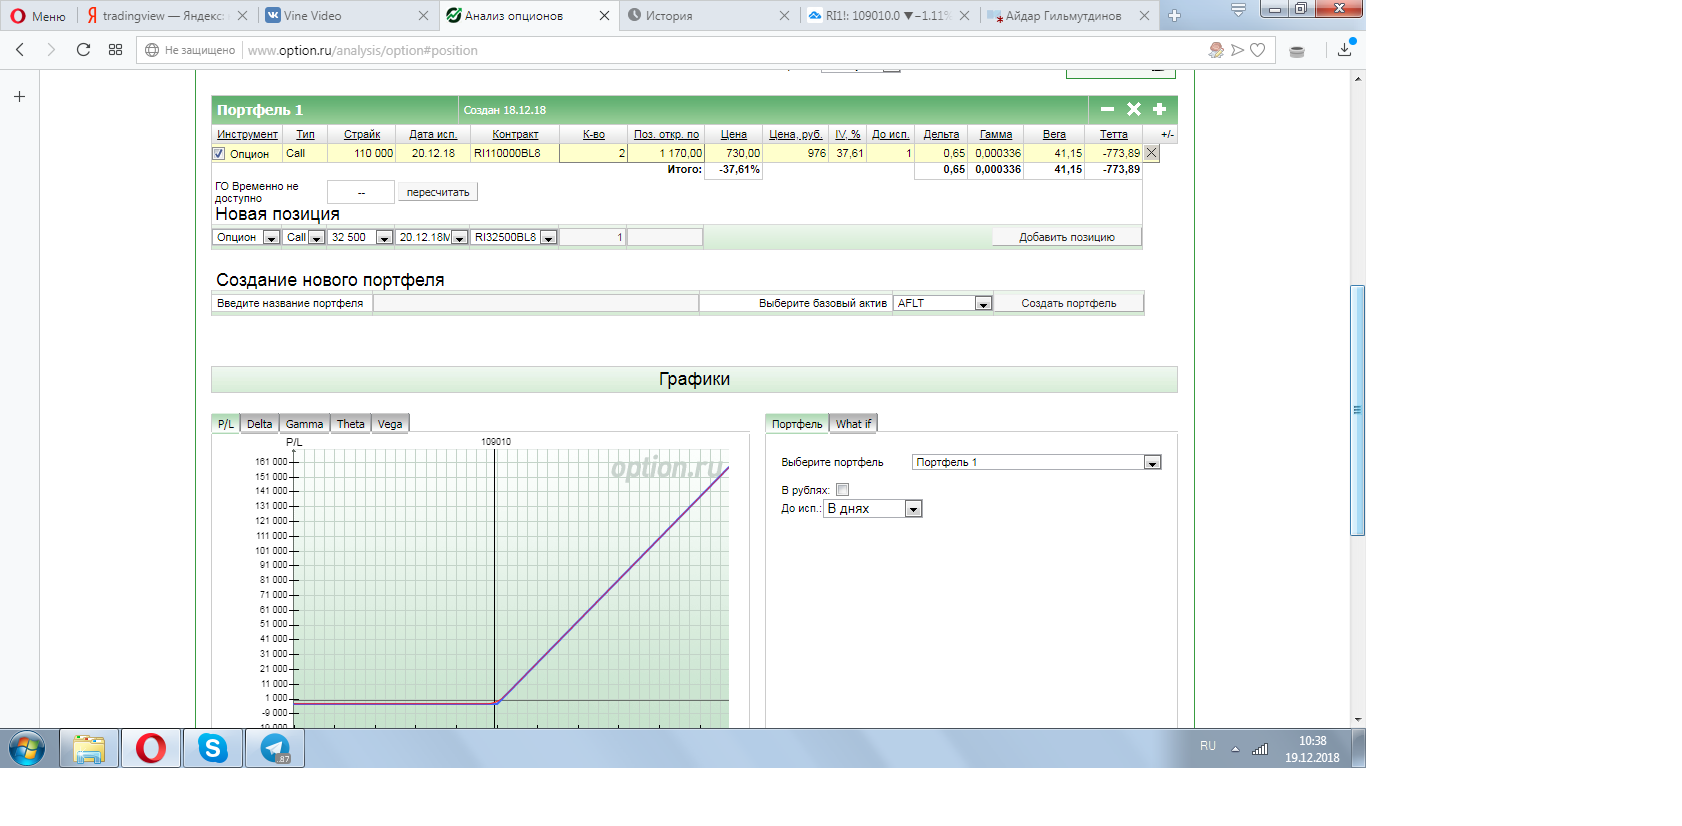Open new tab with plus icon
The width and height of the screenshot is (1682, 826).
(1175, 16)
